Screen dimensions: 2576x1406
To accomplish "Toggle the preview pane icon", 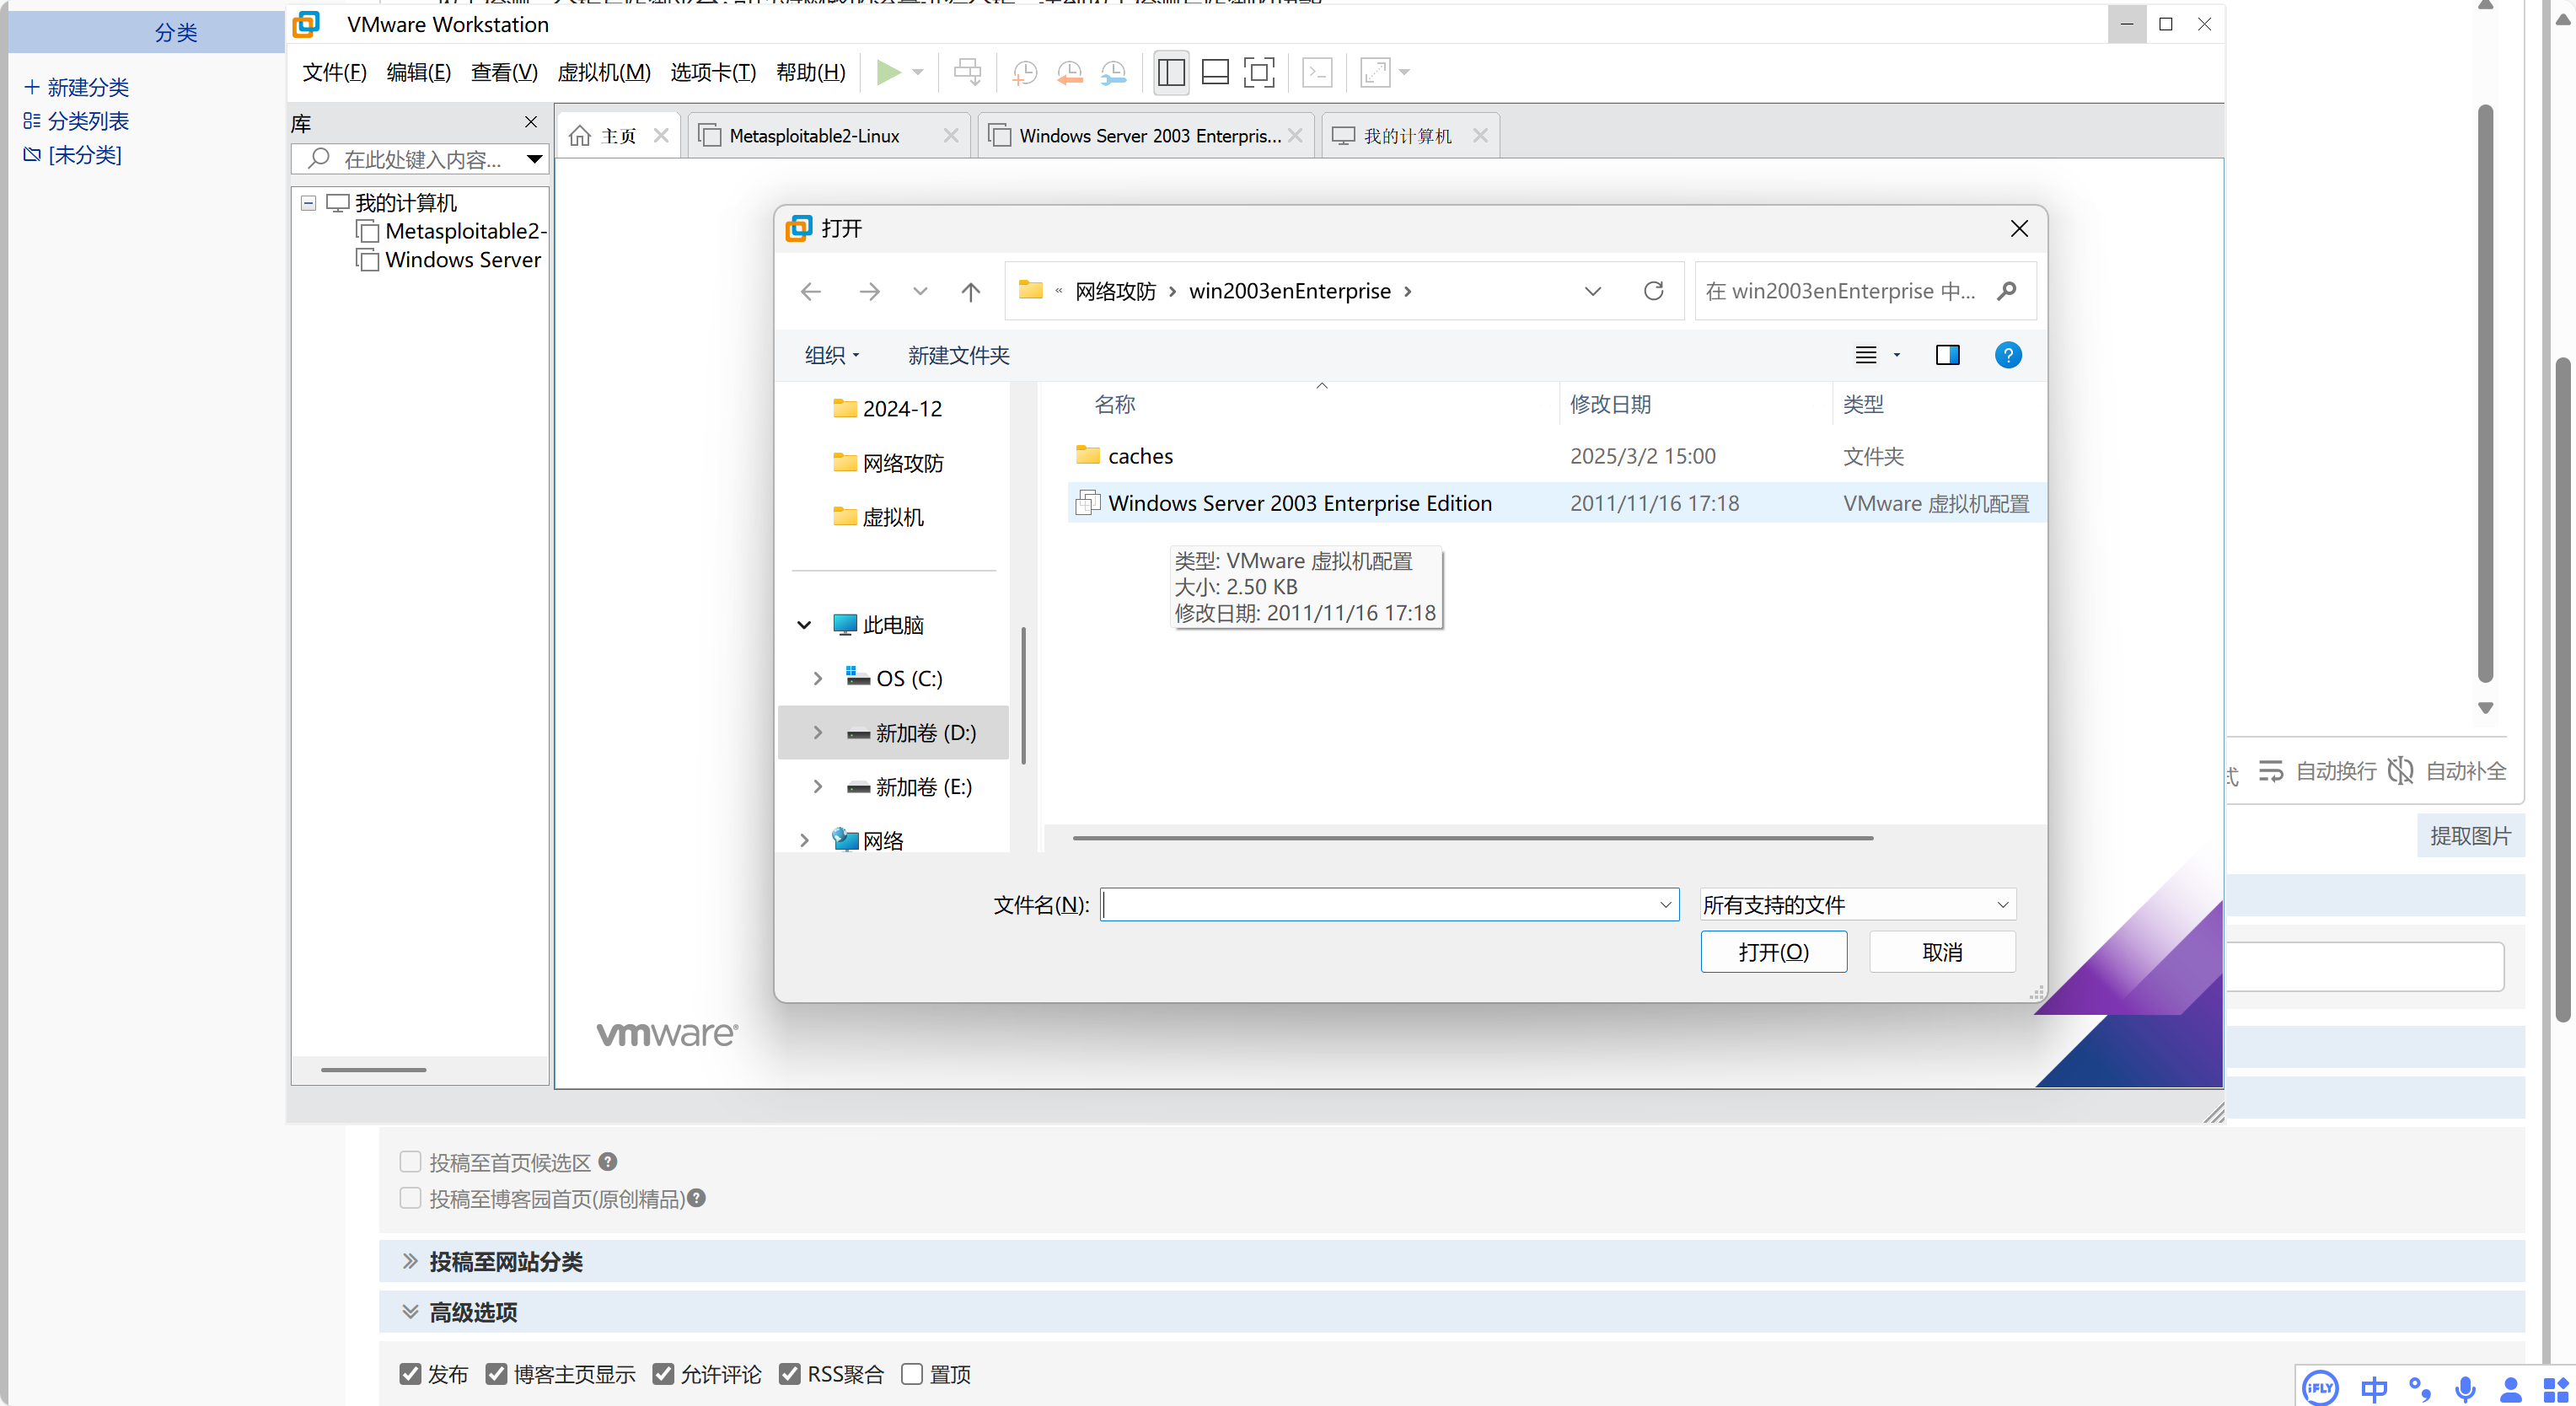I will click(1947, 355).
